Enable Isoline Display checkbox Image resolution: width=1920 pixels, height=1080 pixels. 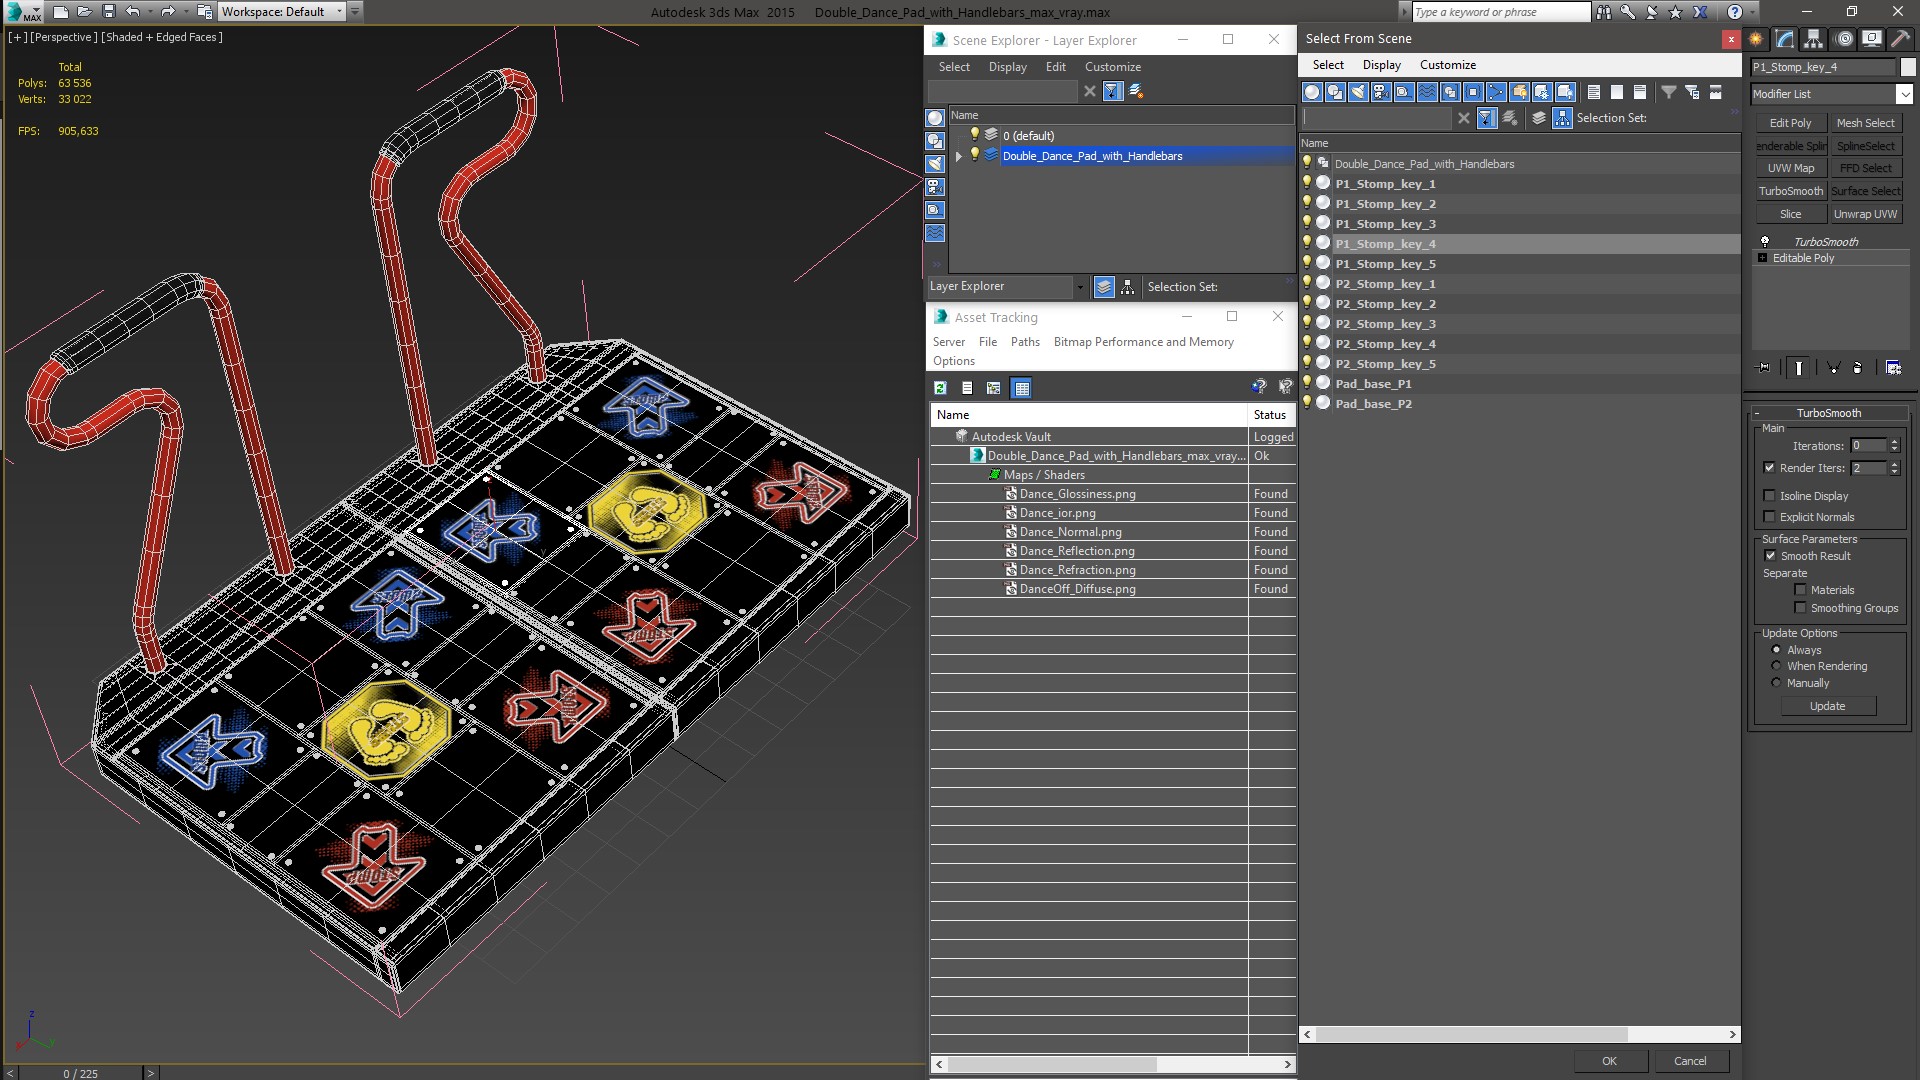pos(1769,496)
